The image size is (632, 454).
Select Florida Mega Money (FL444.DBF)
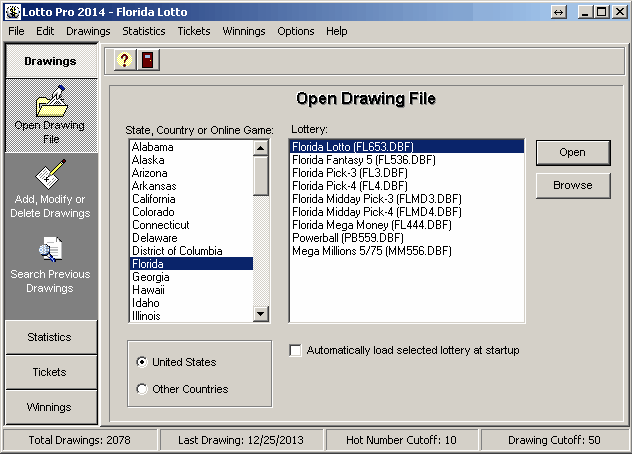[407, 225]
